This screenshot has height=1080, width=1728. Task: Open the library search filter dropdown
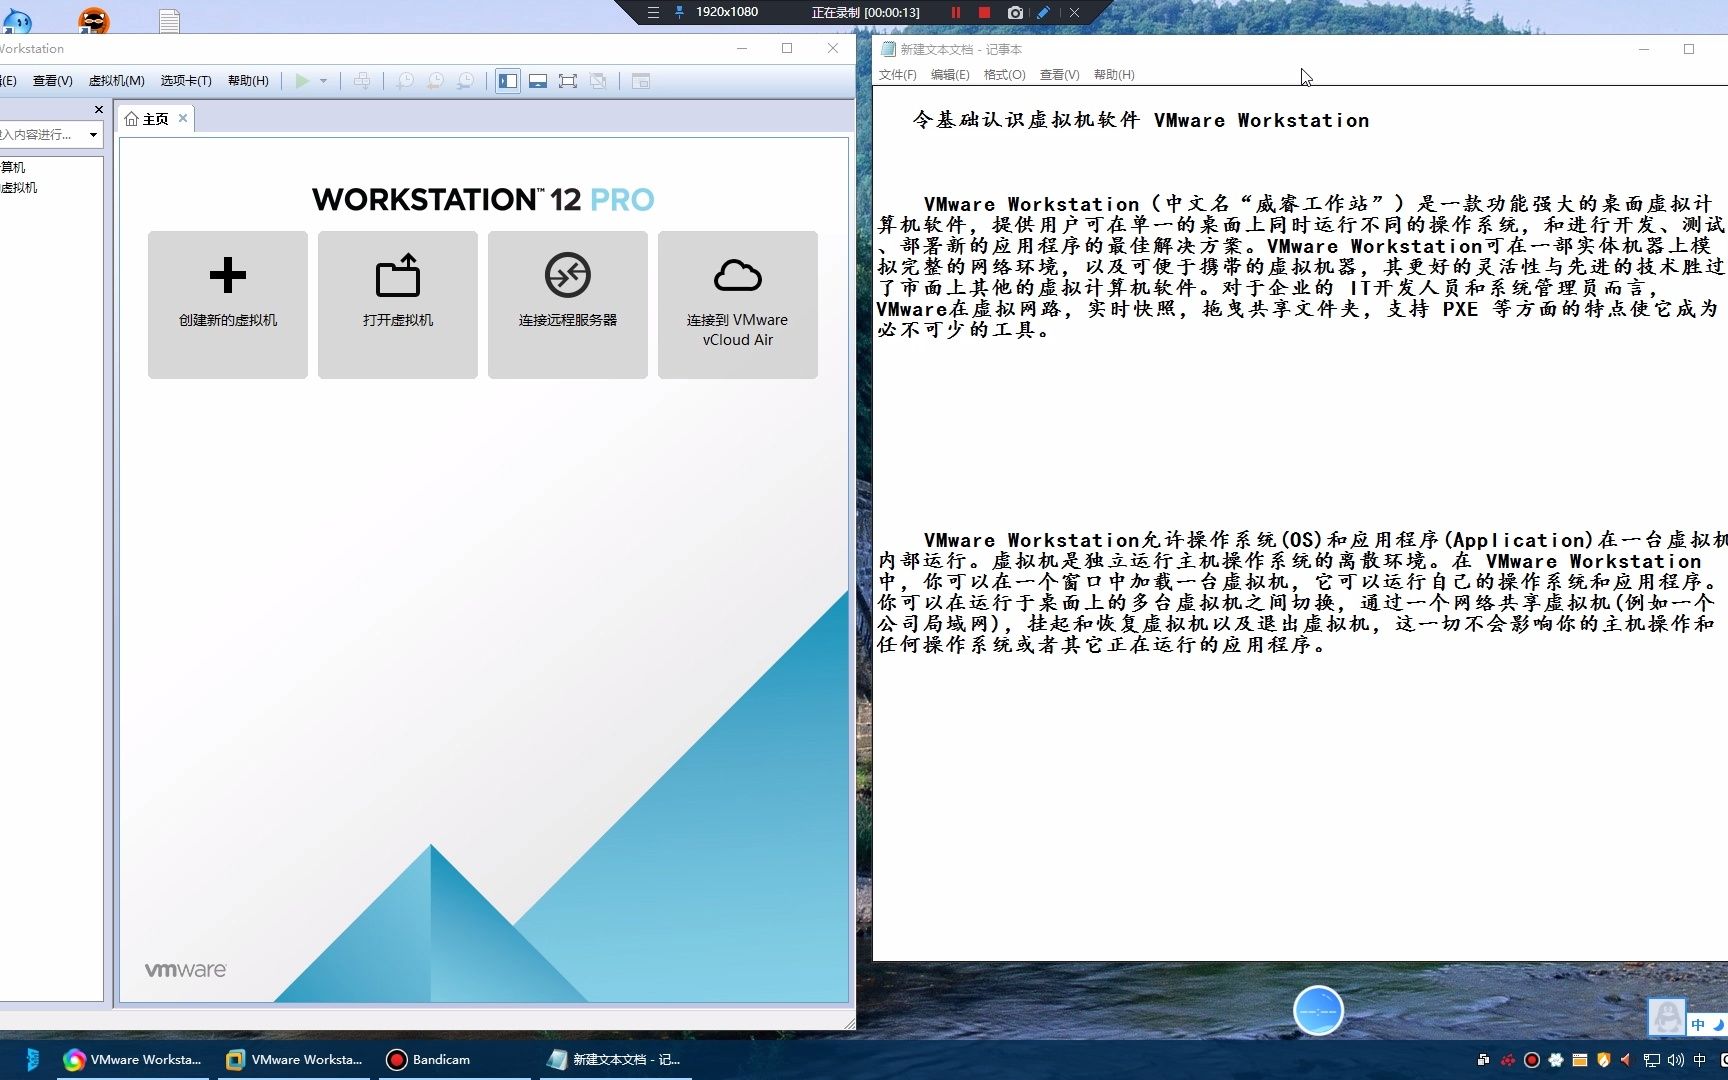[x=93, y=134]
